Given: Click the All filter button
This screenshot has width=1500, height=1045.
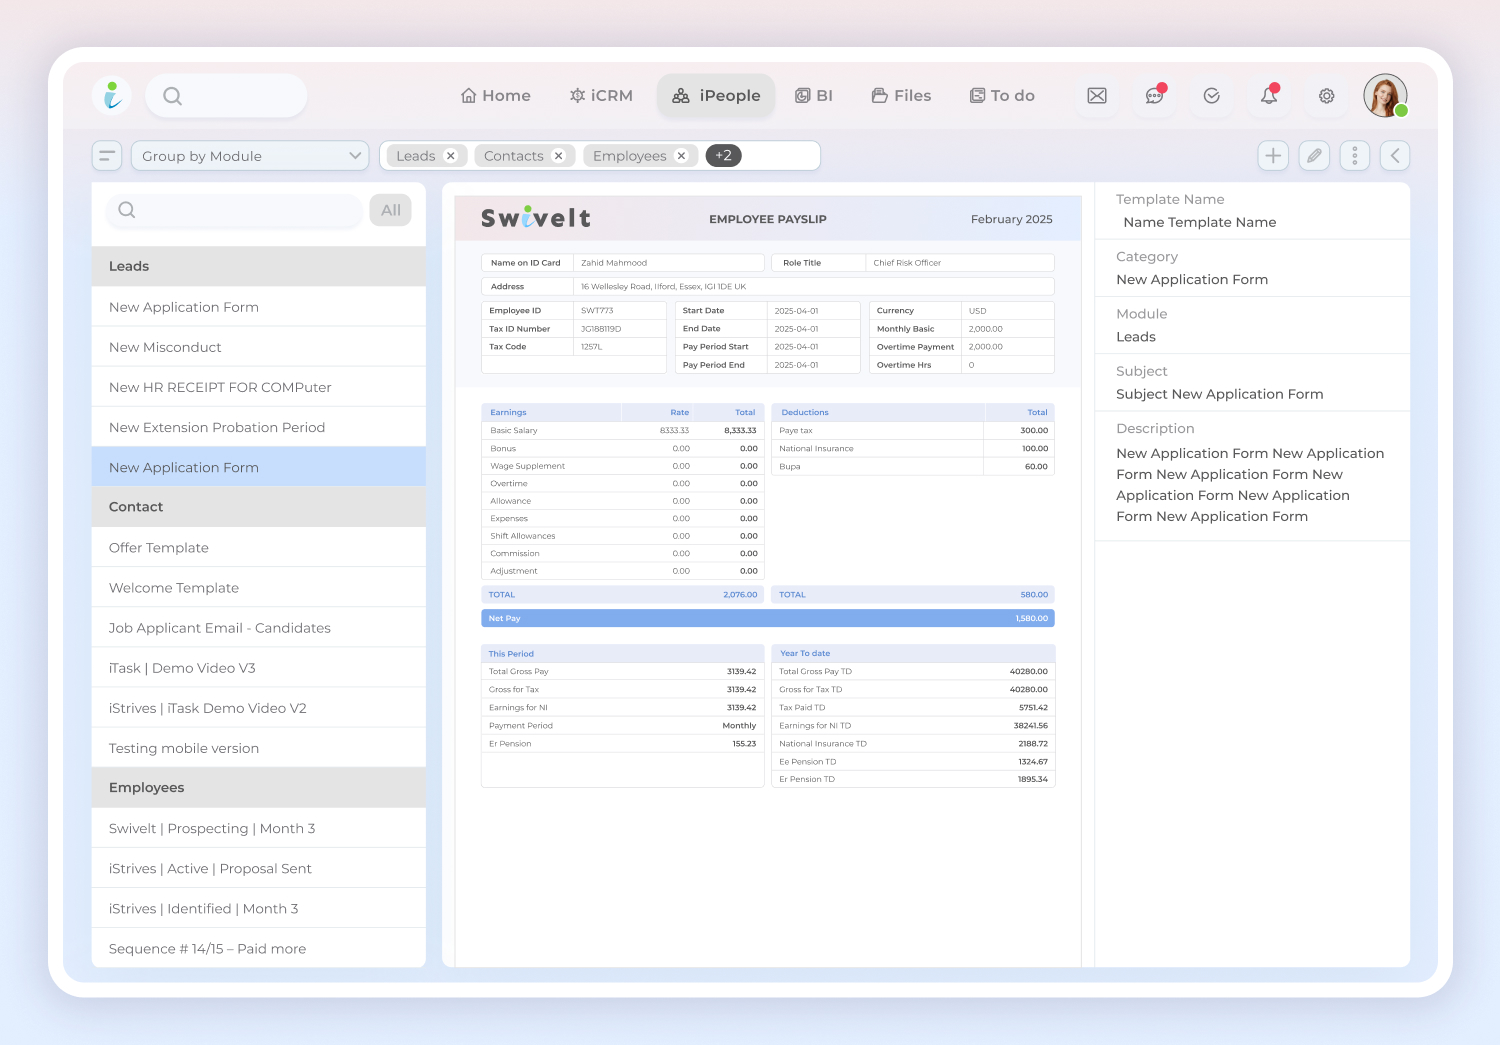Looking at the screenshot, I should 391,210.
